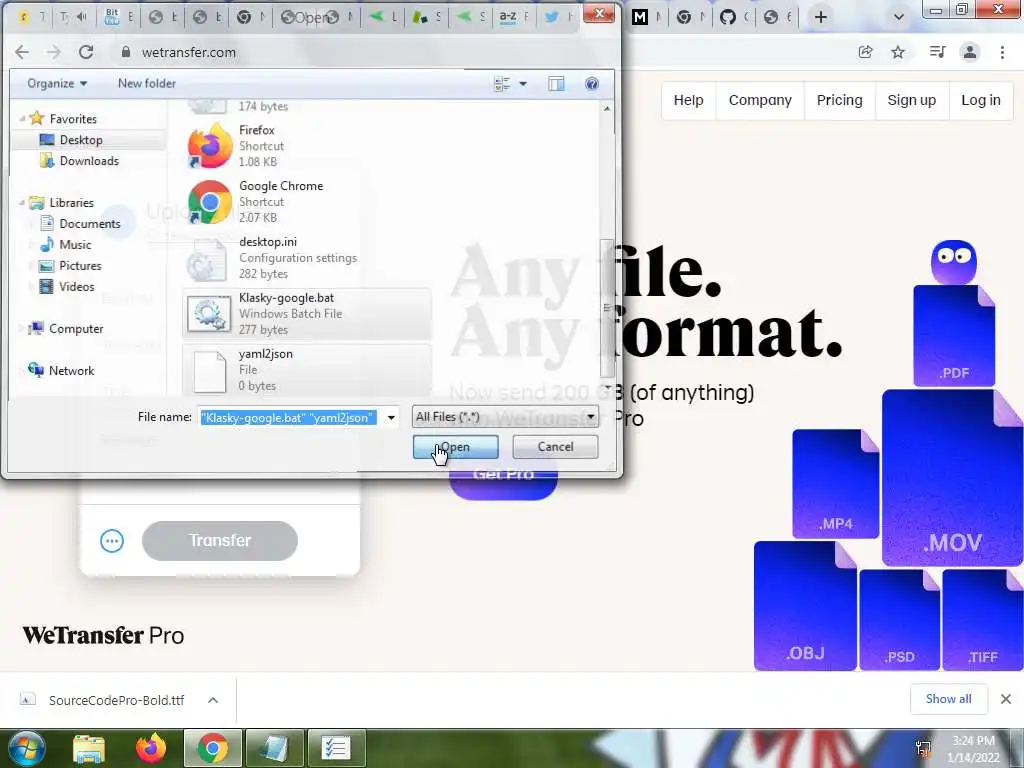The height and width of the screenshot is (768, 1024).
Task: Collapse the Libraries tree node
Action: point(22,202)
